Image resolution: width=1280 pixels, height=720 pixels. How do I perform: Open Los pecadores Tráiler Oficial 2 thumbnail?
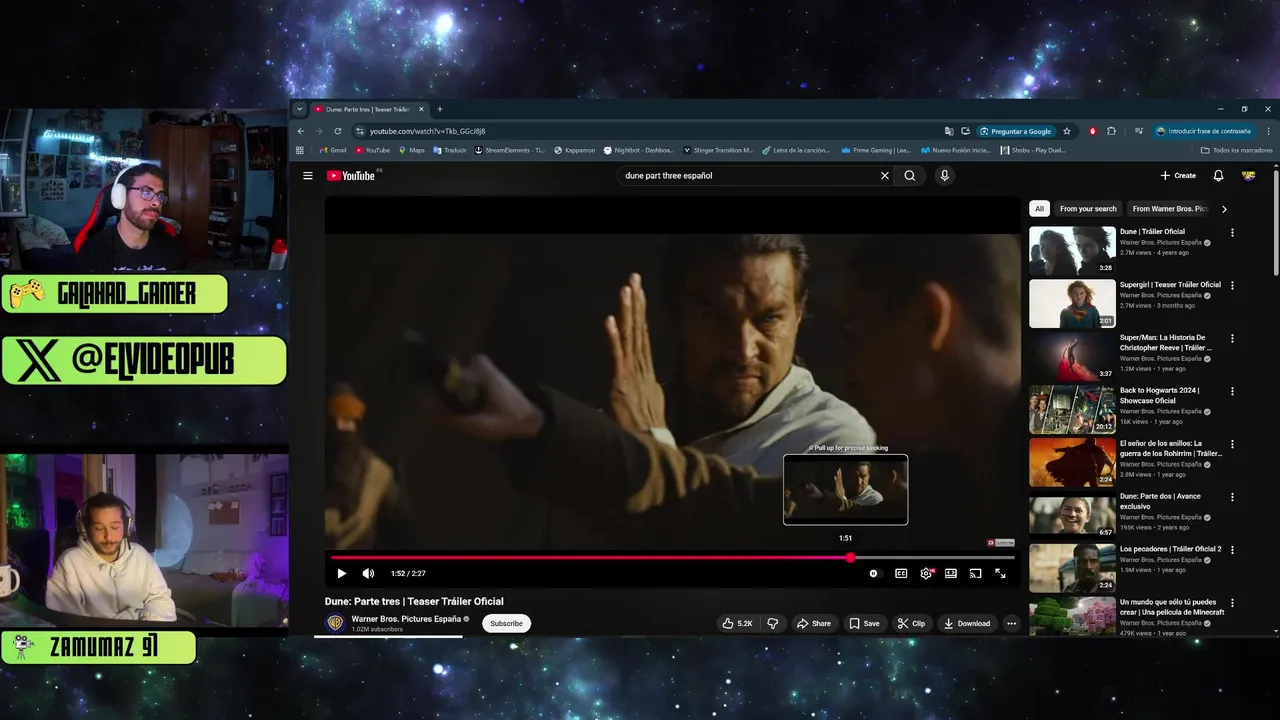1072,569
